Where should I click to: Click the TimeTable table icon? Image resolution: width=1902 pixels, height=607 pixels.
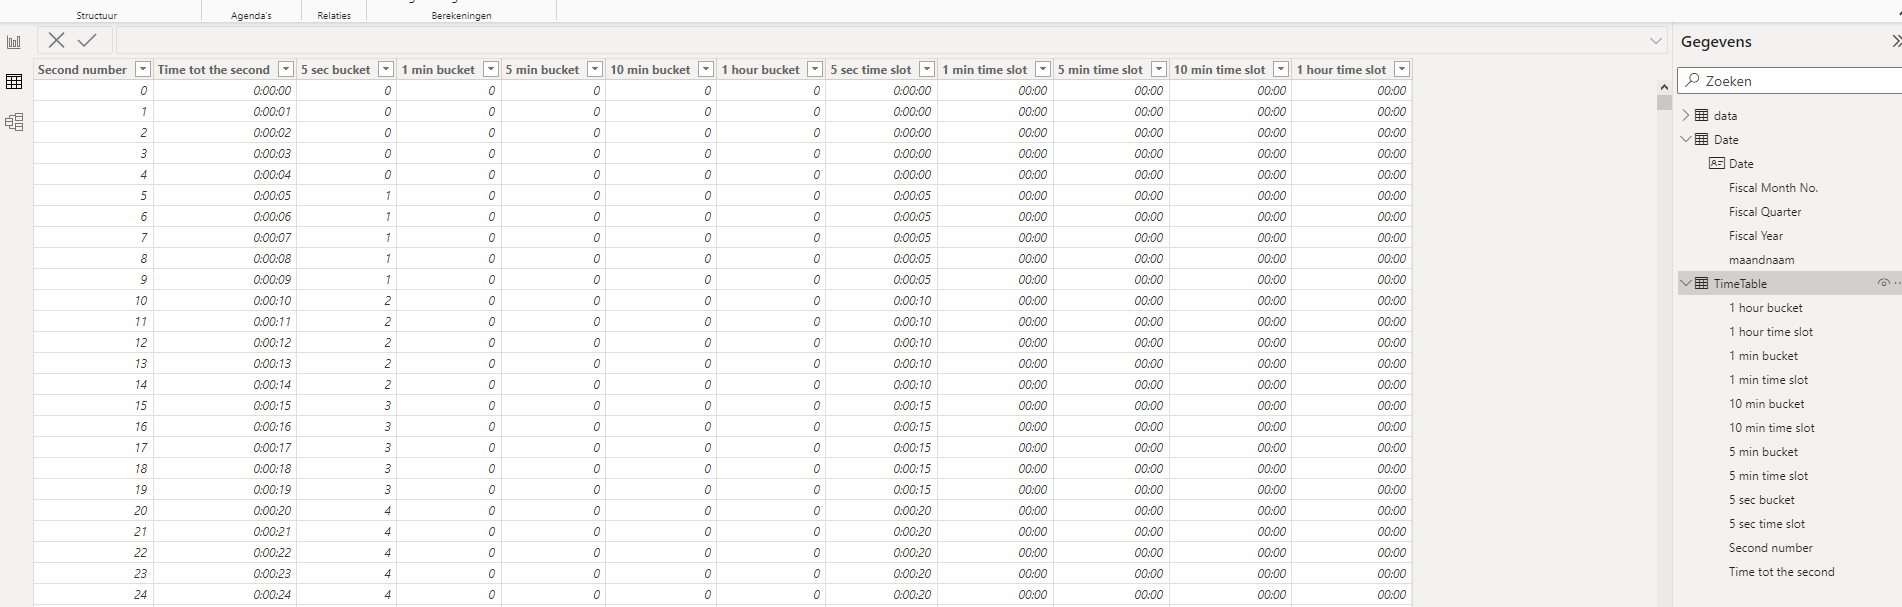[1702, 283]
